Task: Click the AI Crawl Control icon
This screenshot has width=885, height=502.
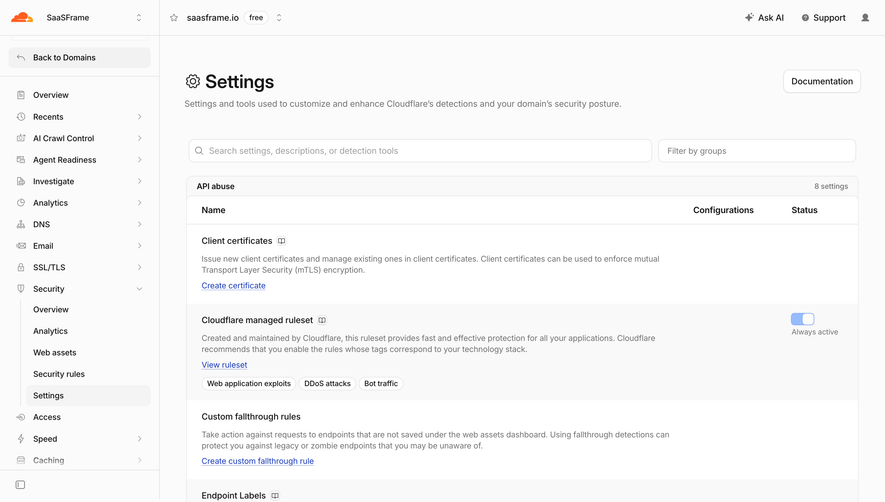Action: (x=21, y=138)
